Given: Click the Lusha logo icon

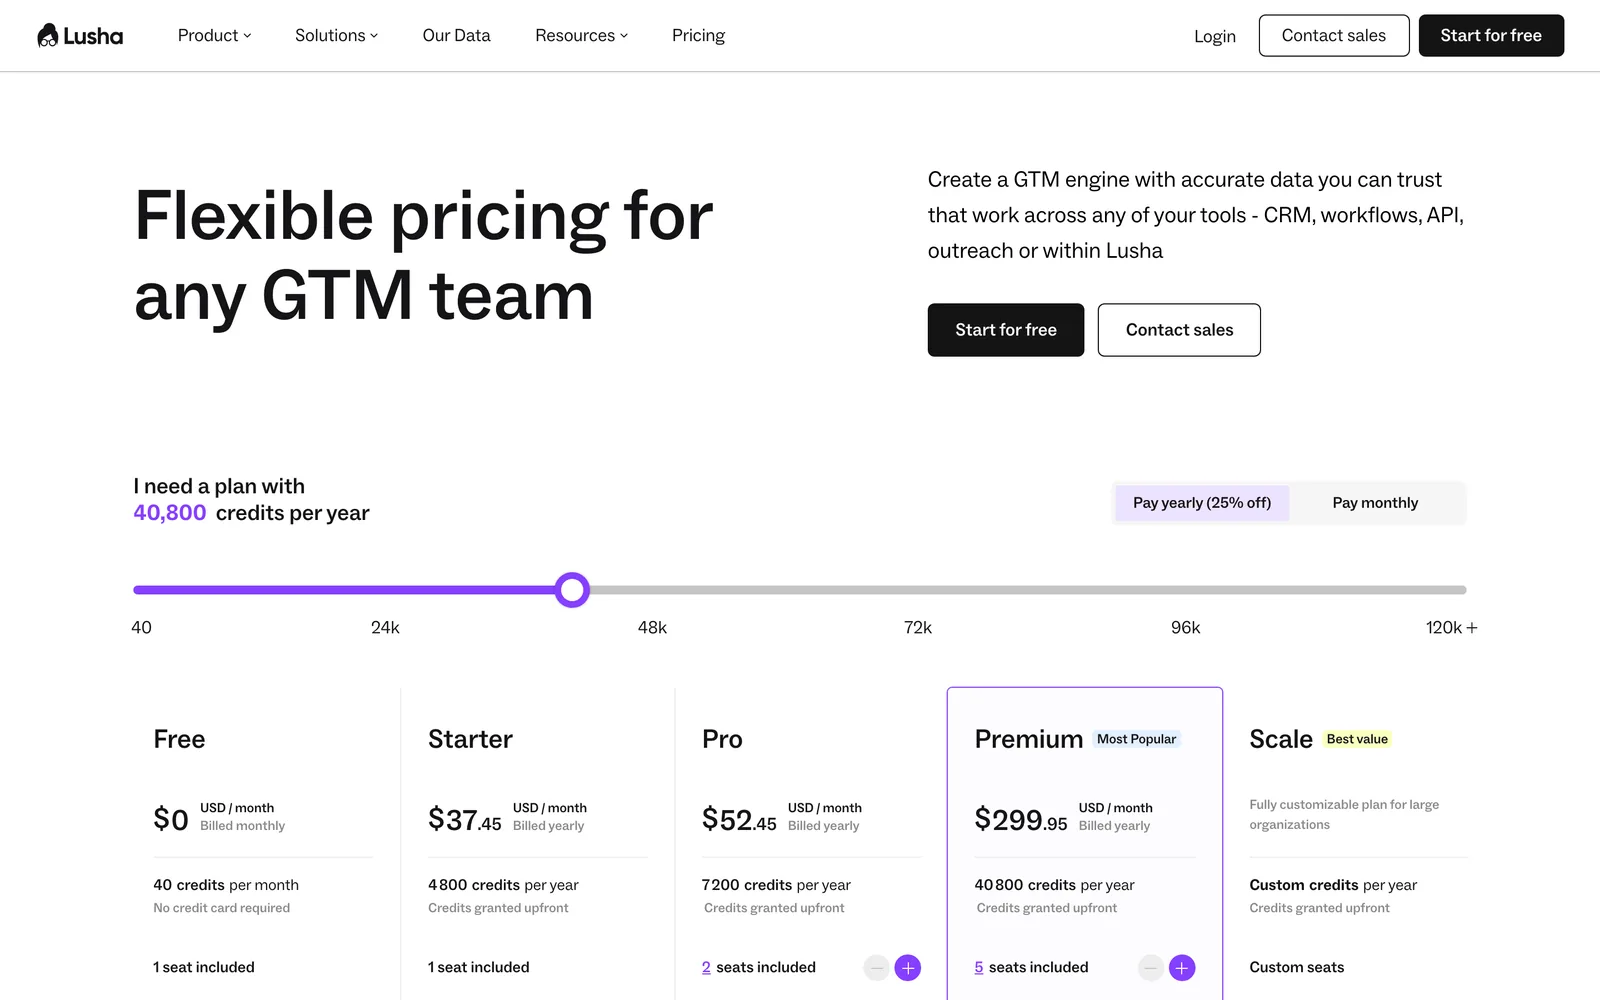Looking at the screenshot, I should click(48, 36).
